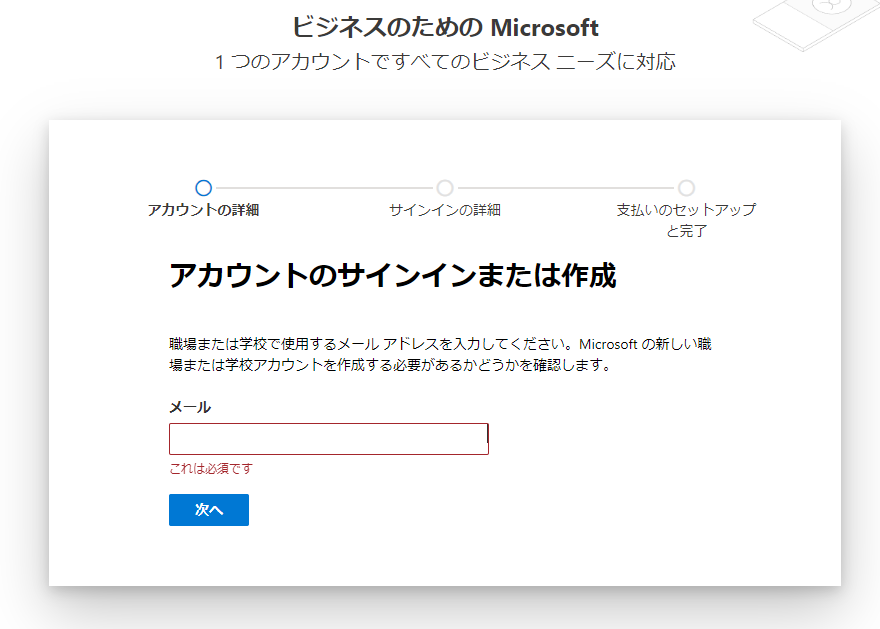This screenshot has height=629, width=880.
Task: Click the blank white card area below 次へ
Action: (x=445, y=555)
